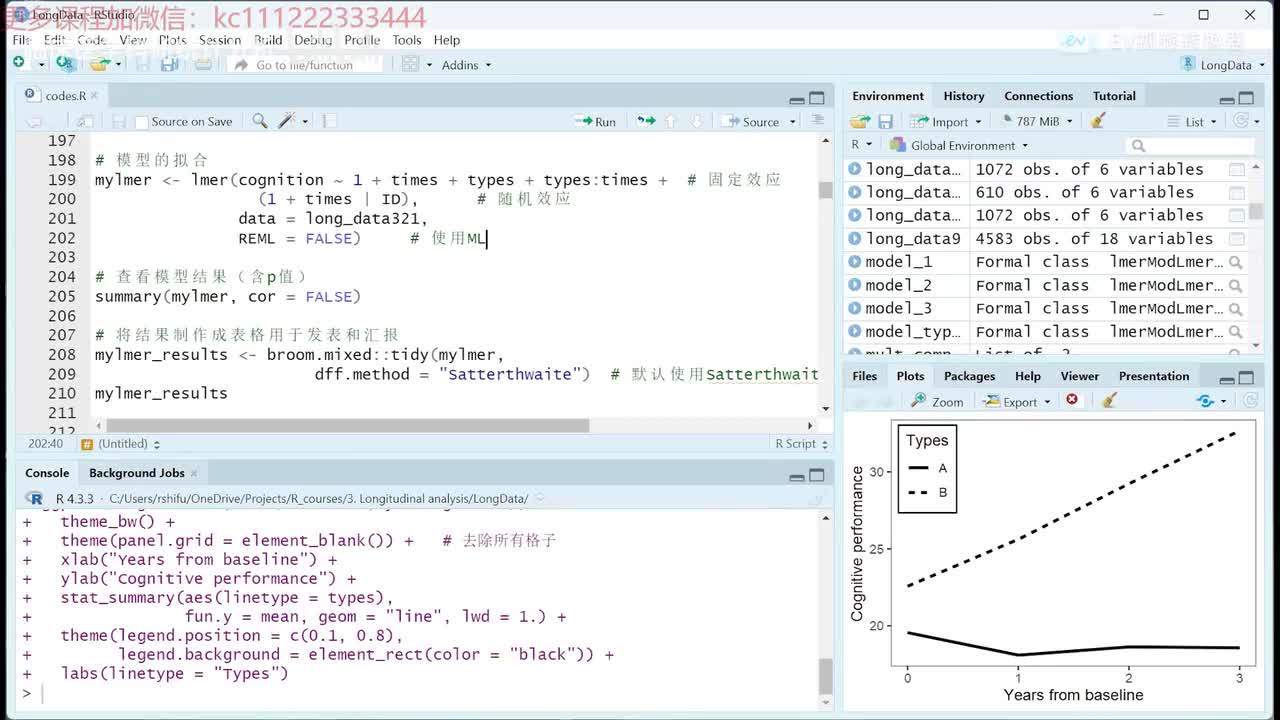1280x720 pixels.
Task: Click the Refresh icon in Environment pane
Action: (x=1241, y=121)
